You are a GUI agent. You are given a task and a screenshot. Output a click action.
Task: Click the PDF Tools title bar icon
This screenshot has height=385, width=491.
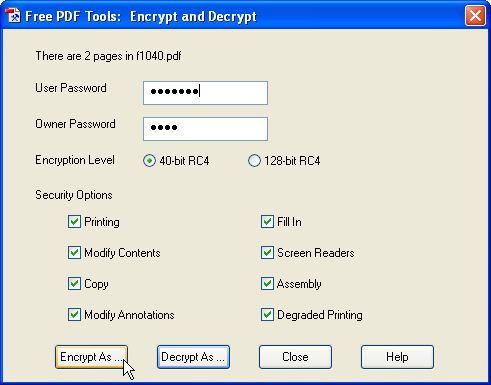[x=13, y=16]
